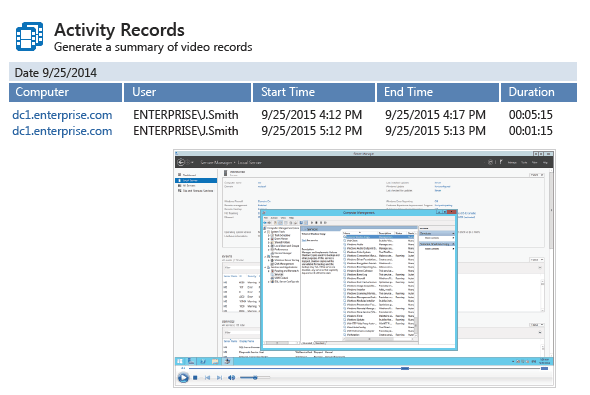Click the Computer column header
Screen dimensions: 590x395
pos(65,92)
